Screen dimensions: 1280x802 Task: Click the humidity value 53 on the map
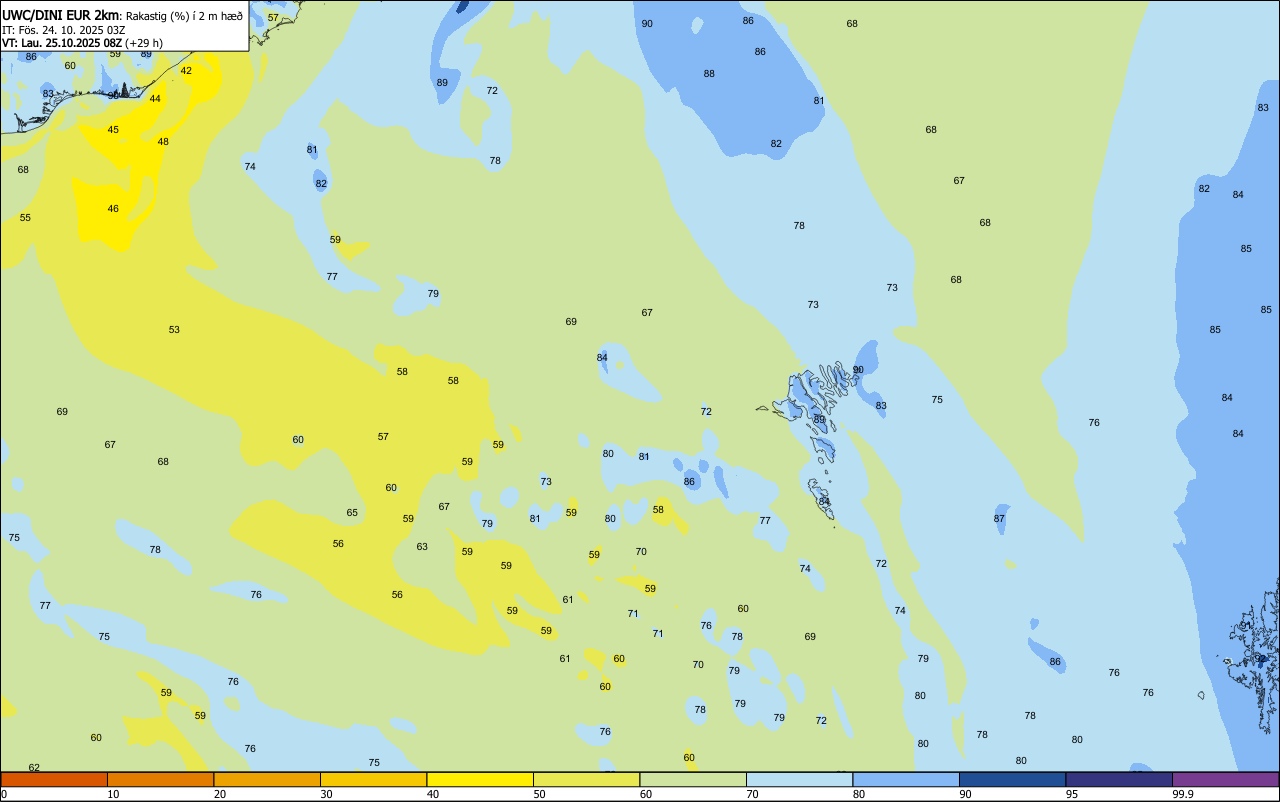[174, 329]
